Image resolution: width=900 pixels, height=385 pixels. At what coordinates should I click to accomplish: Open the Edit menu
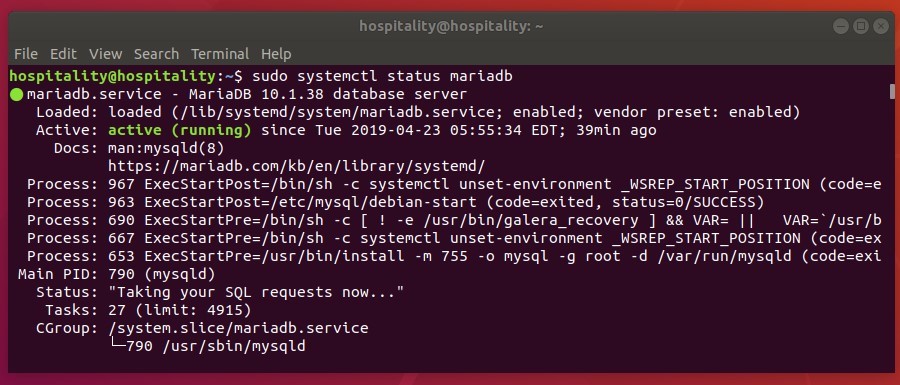click(63, 54)
